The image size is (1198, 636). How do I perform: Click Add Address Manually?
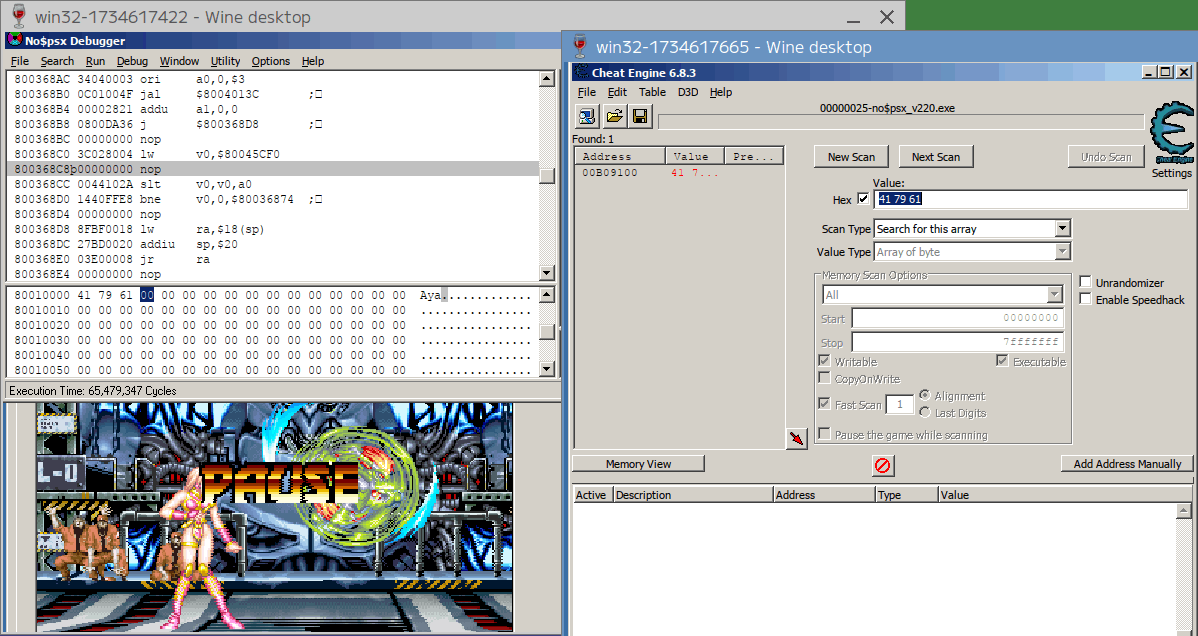1127,464
